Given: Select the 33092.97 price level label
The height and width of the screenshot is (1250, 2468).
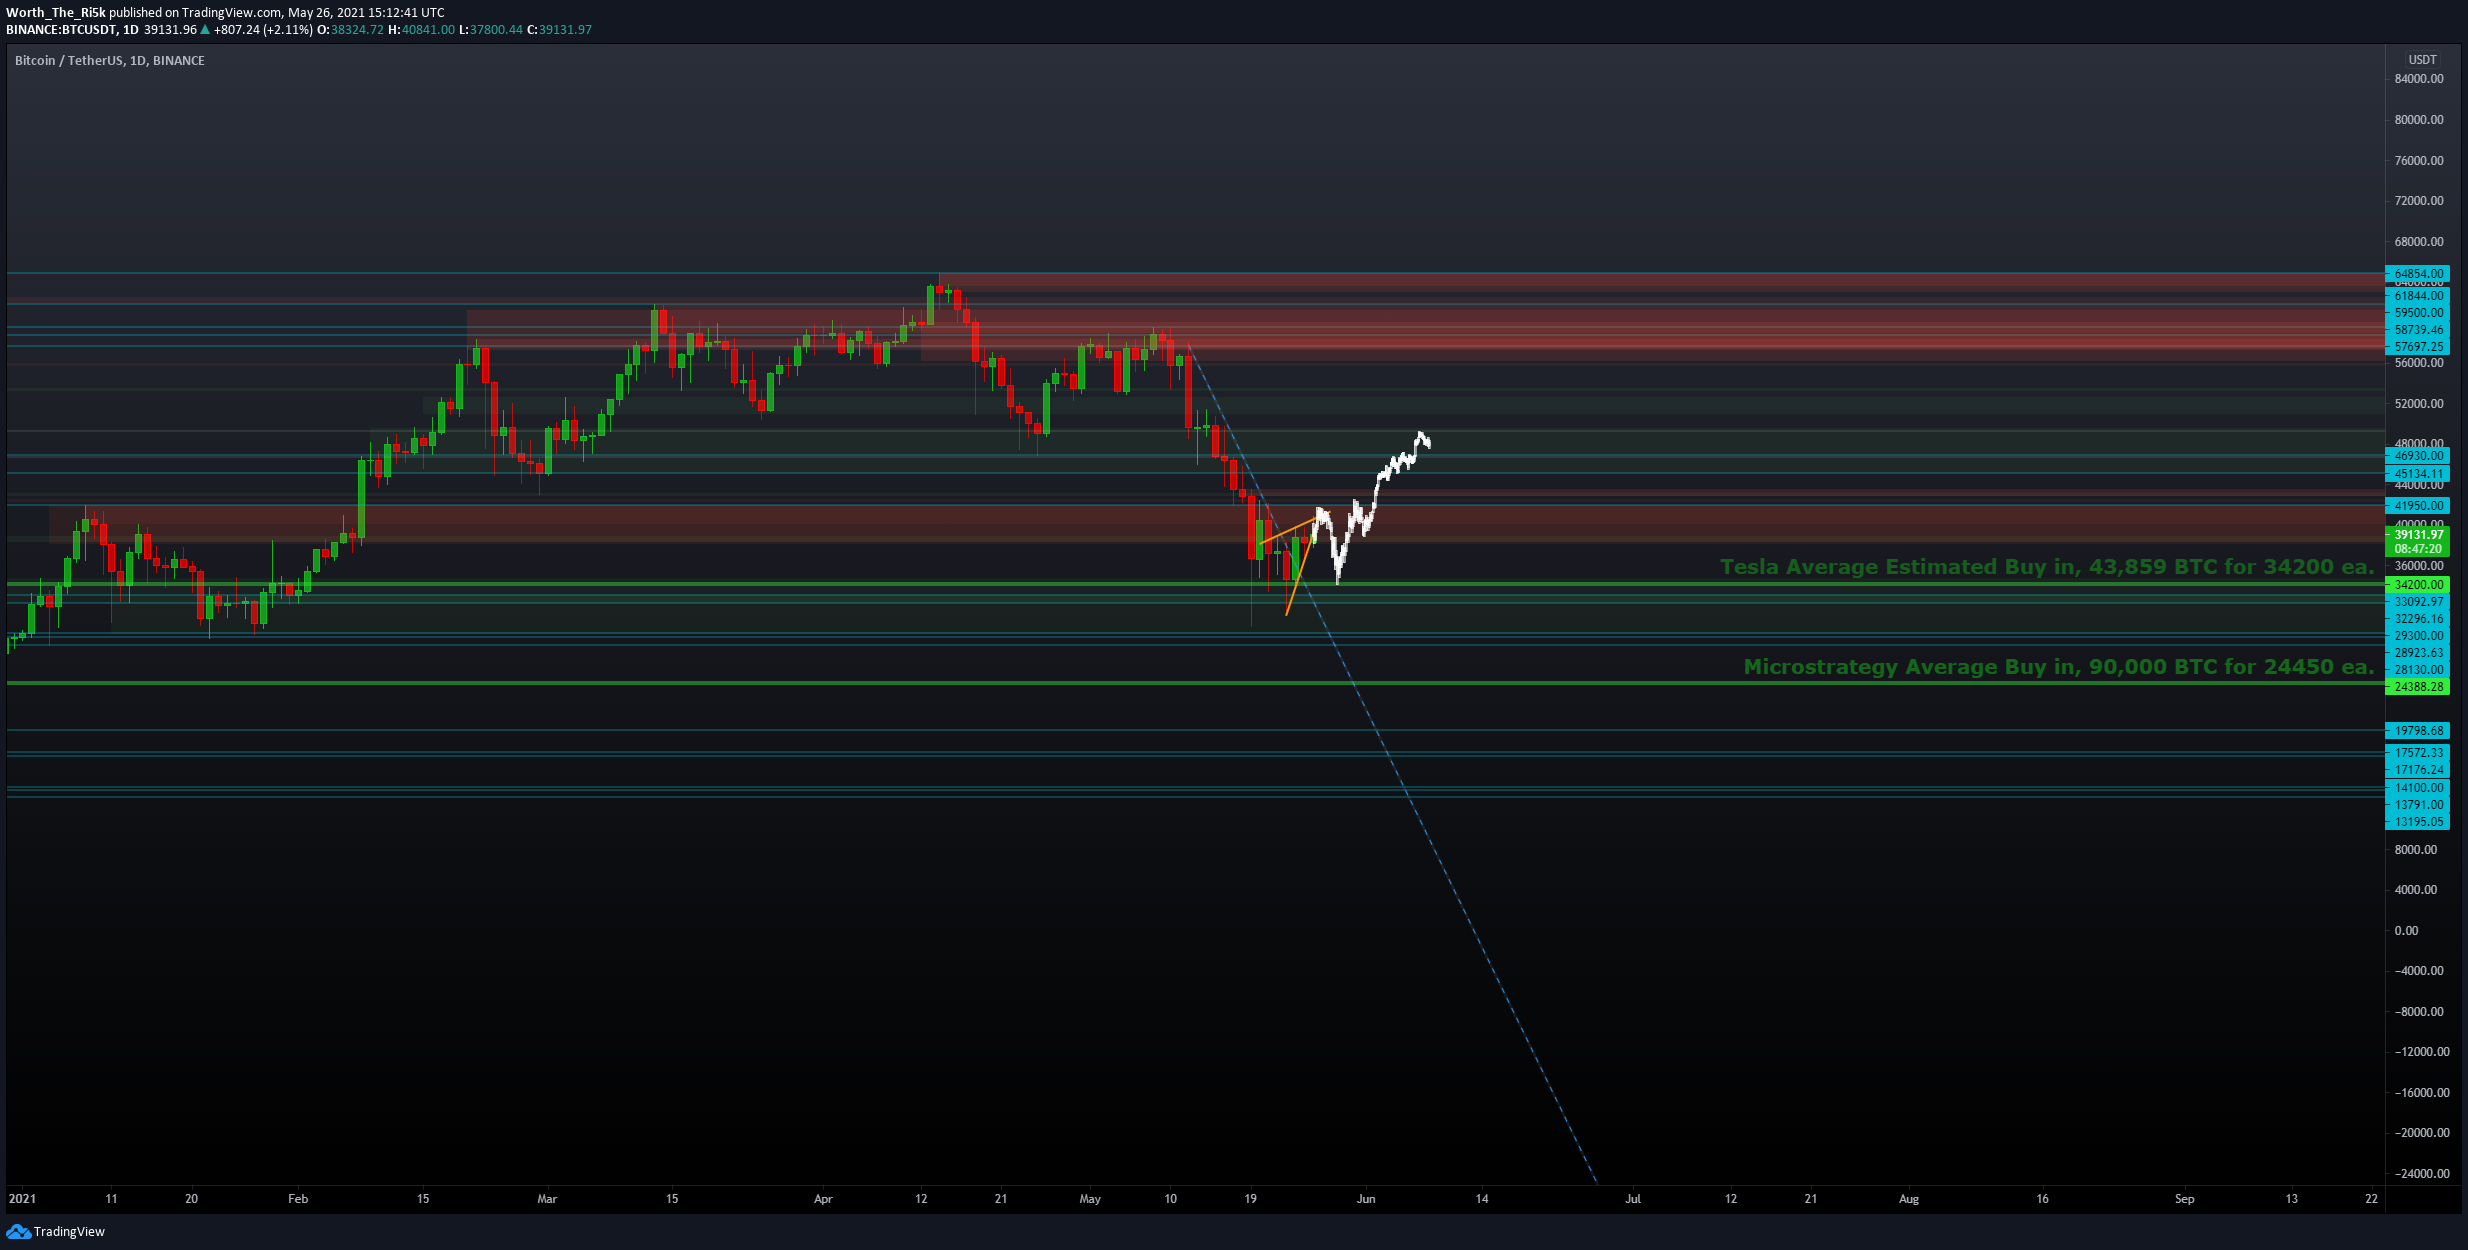Looking at the screenshot, I should tap(2418, 602).
